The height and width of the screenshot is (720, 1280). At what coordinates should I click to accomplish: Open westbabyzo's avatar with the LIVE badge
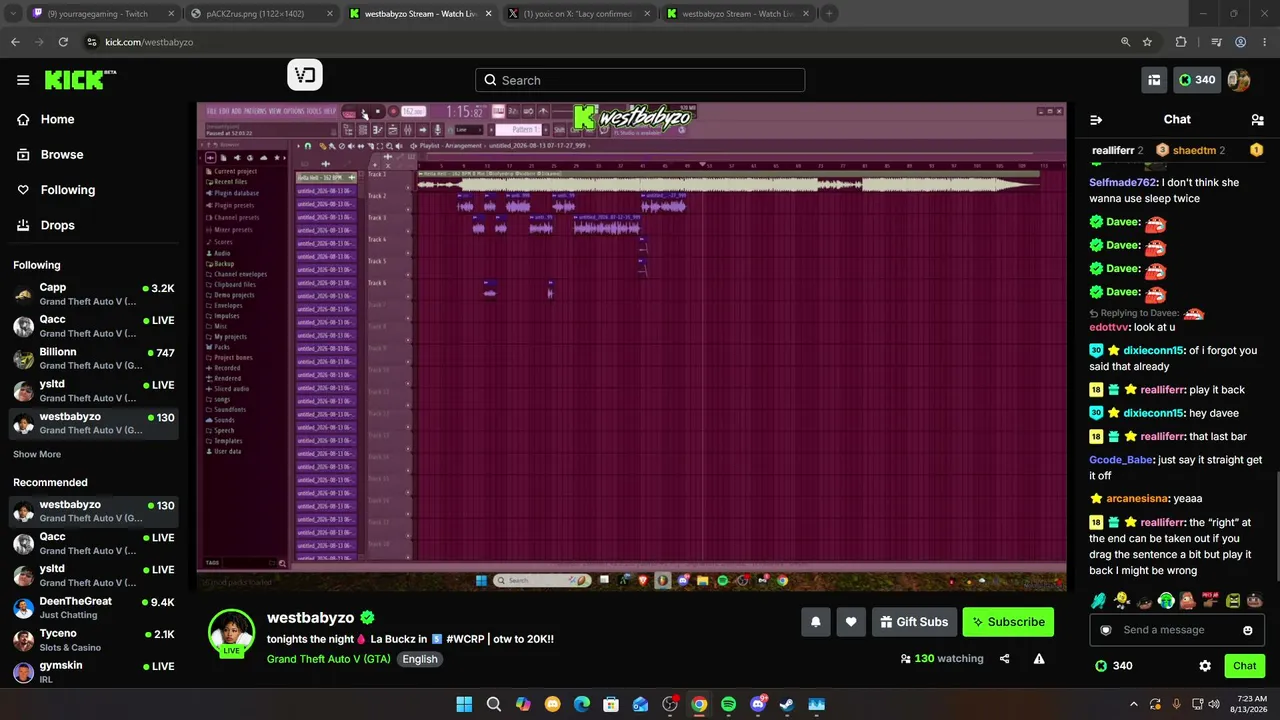point(231,632)
